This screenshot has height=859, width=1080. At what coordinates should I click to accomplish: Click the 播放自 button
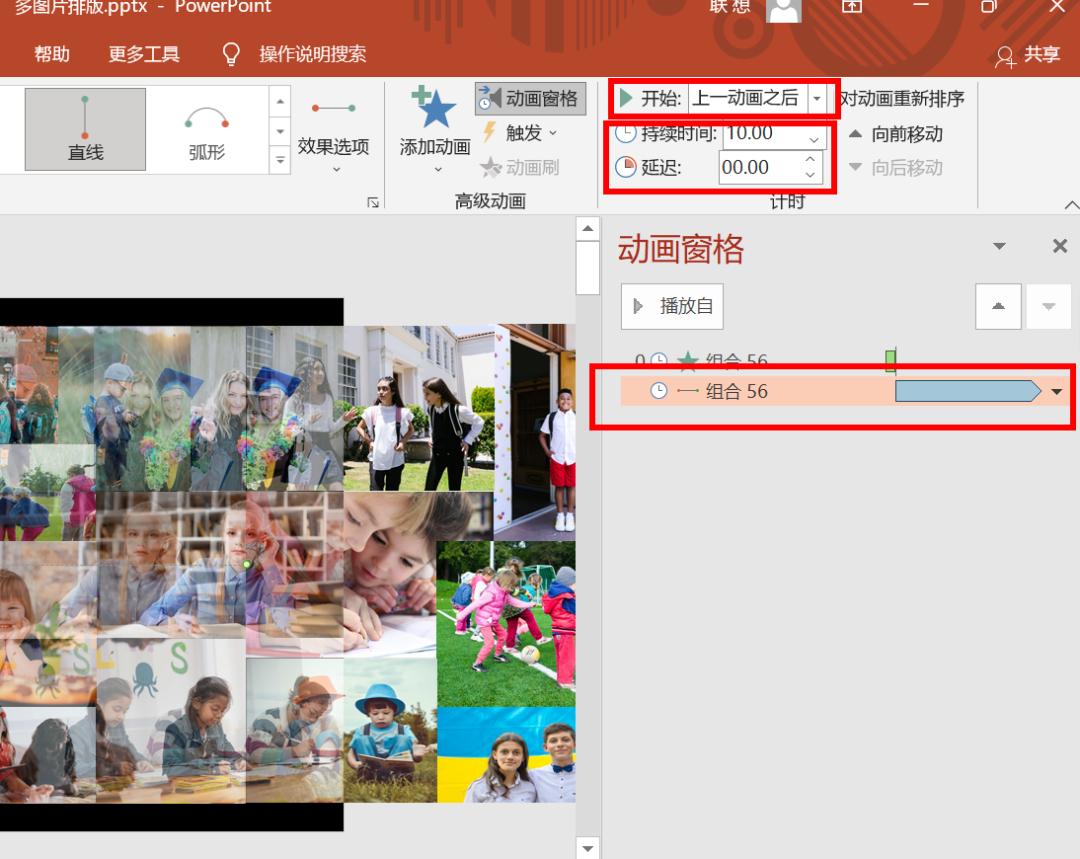point(671,306)
